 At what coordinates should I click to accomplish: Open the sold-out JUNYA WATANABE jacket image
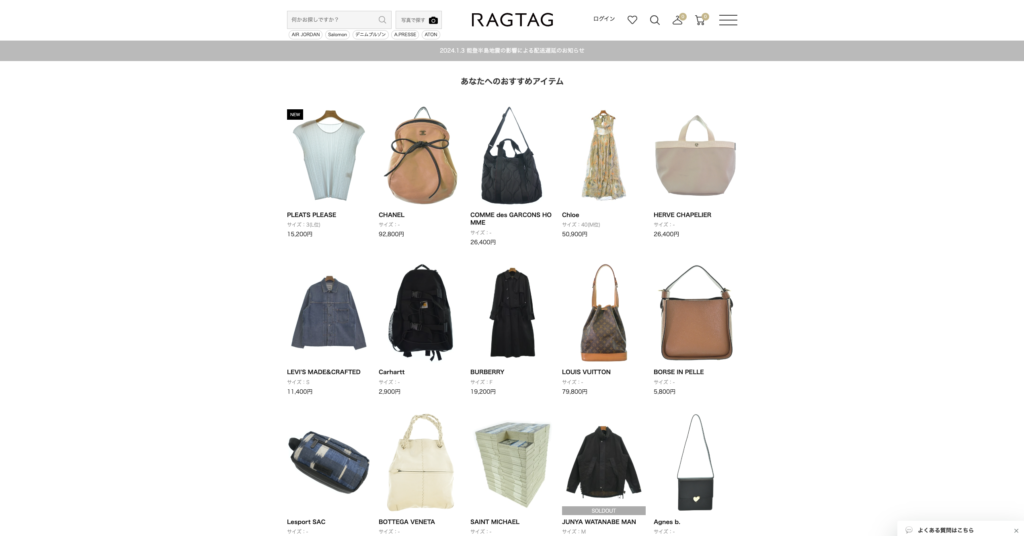[x=603, y=460]
